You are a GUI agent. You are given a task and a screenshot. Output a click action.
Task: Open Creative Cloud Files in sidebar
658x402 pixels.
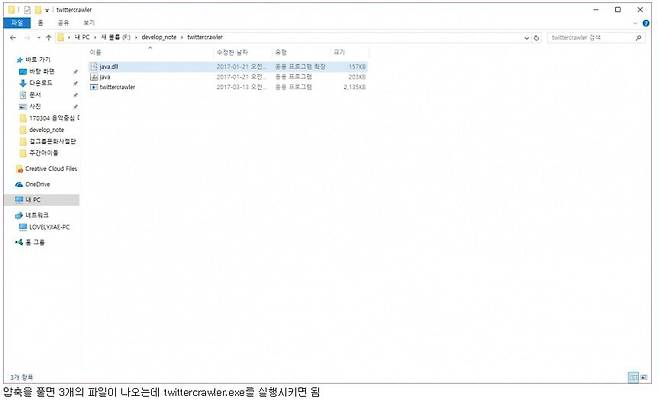(x=50, y=169)
